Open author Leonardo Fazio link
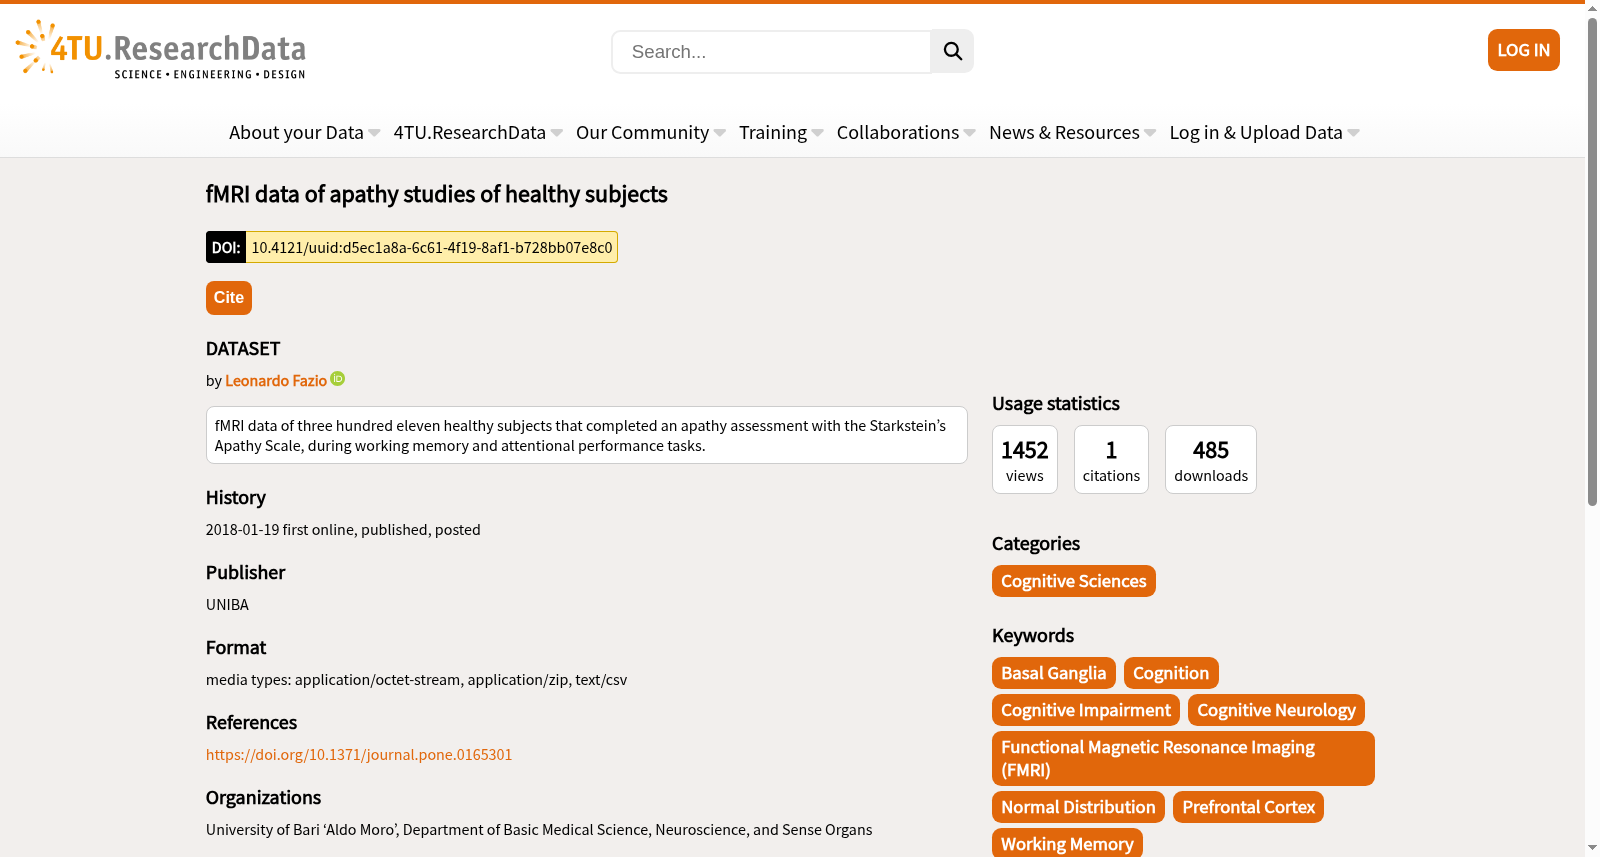The height and width of the screenshot is (857, 1600). point(276,381)
